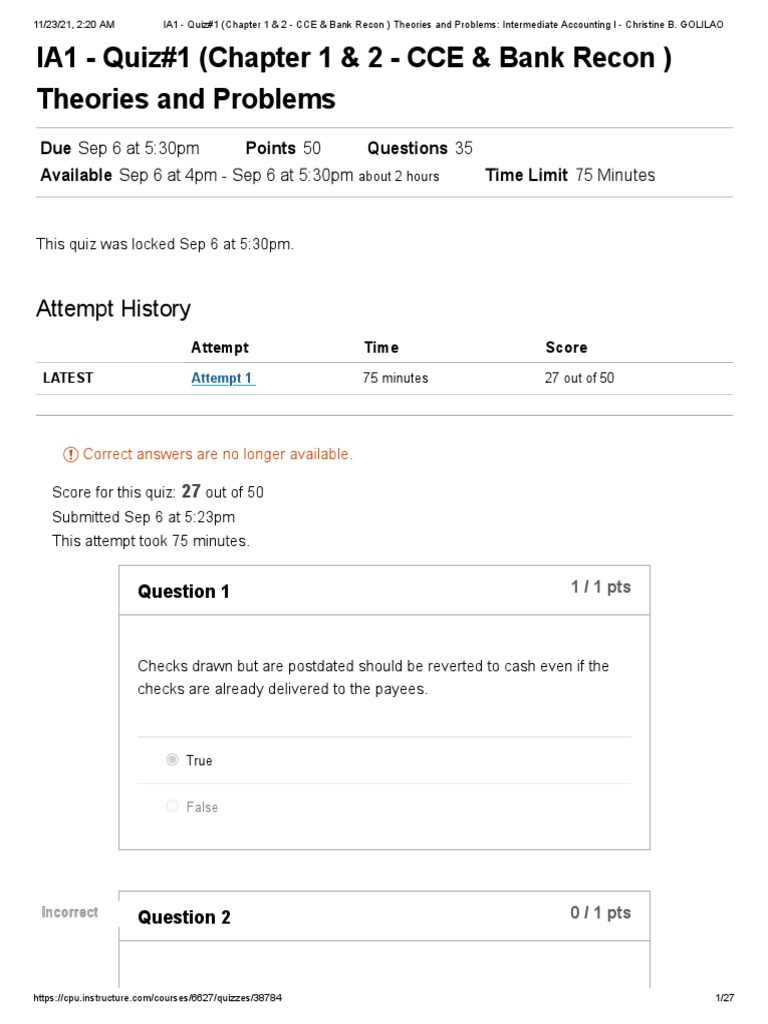Click the Score column header
The height and width of the screenshot is (1024, 768).
click(x=566, y=348)
